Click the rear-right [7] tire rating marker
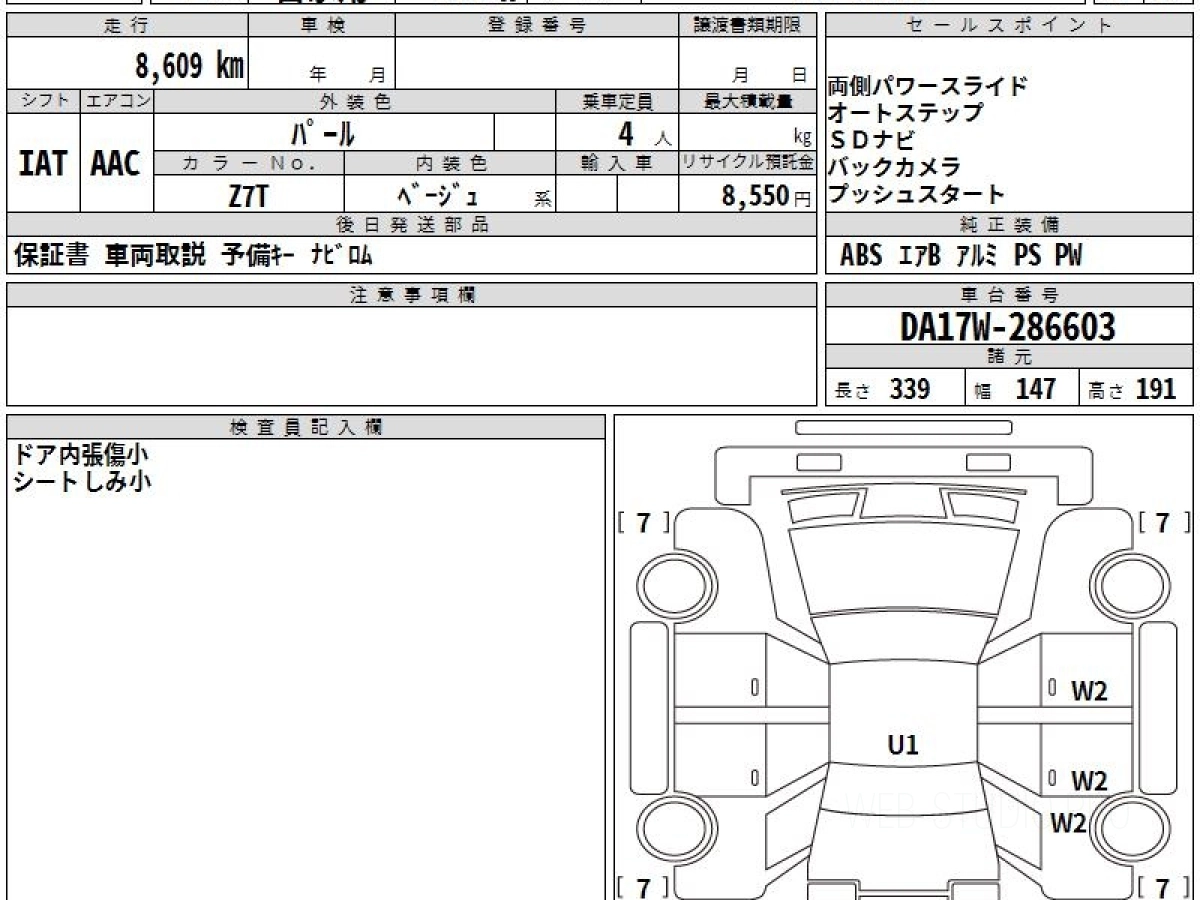The width and height of the screenshot is (1200, 900). click(x=1160, y=884)
